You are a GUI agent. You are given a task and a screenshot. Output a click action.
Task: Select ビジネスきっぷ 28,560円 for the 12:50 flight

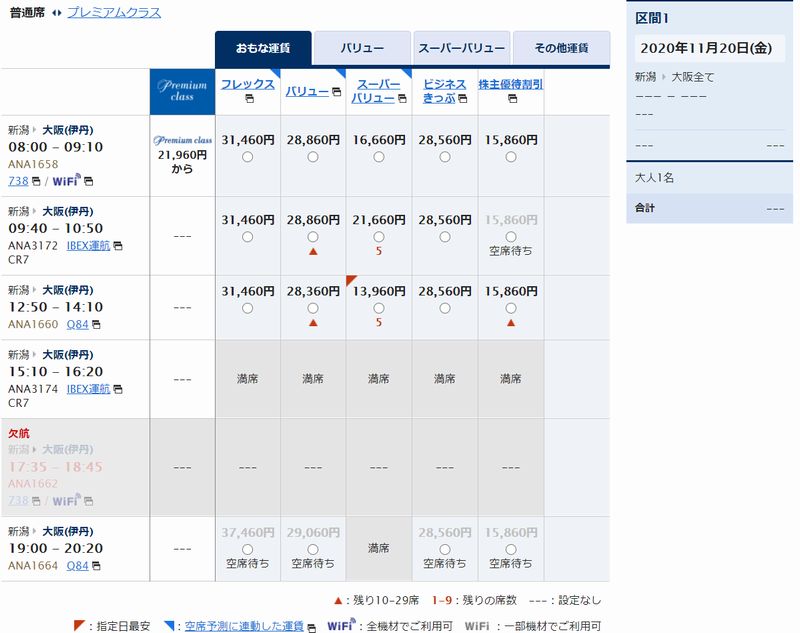pyautogui.click(x=445, y=308)
